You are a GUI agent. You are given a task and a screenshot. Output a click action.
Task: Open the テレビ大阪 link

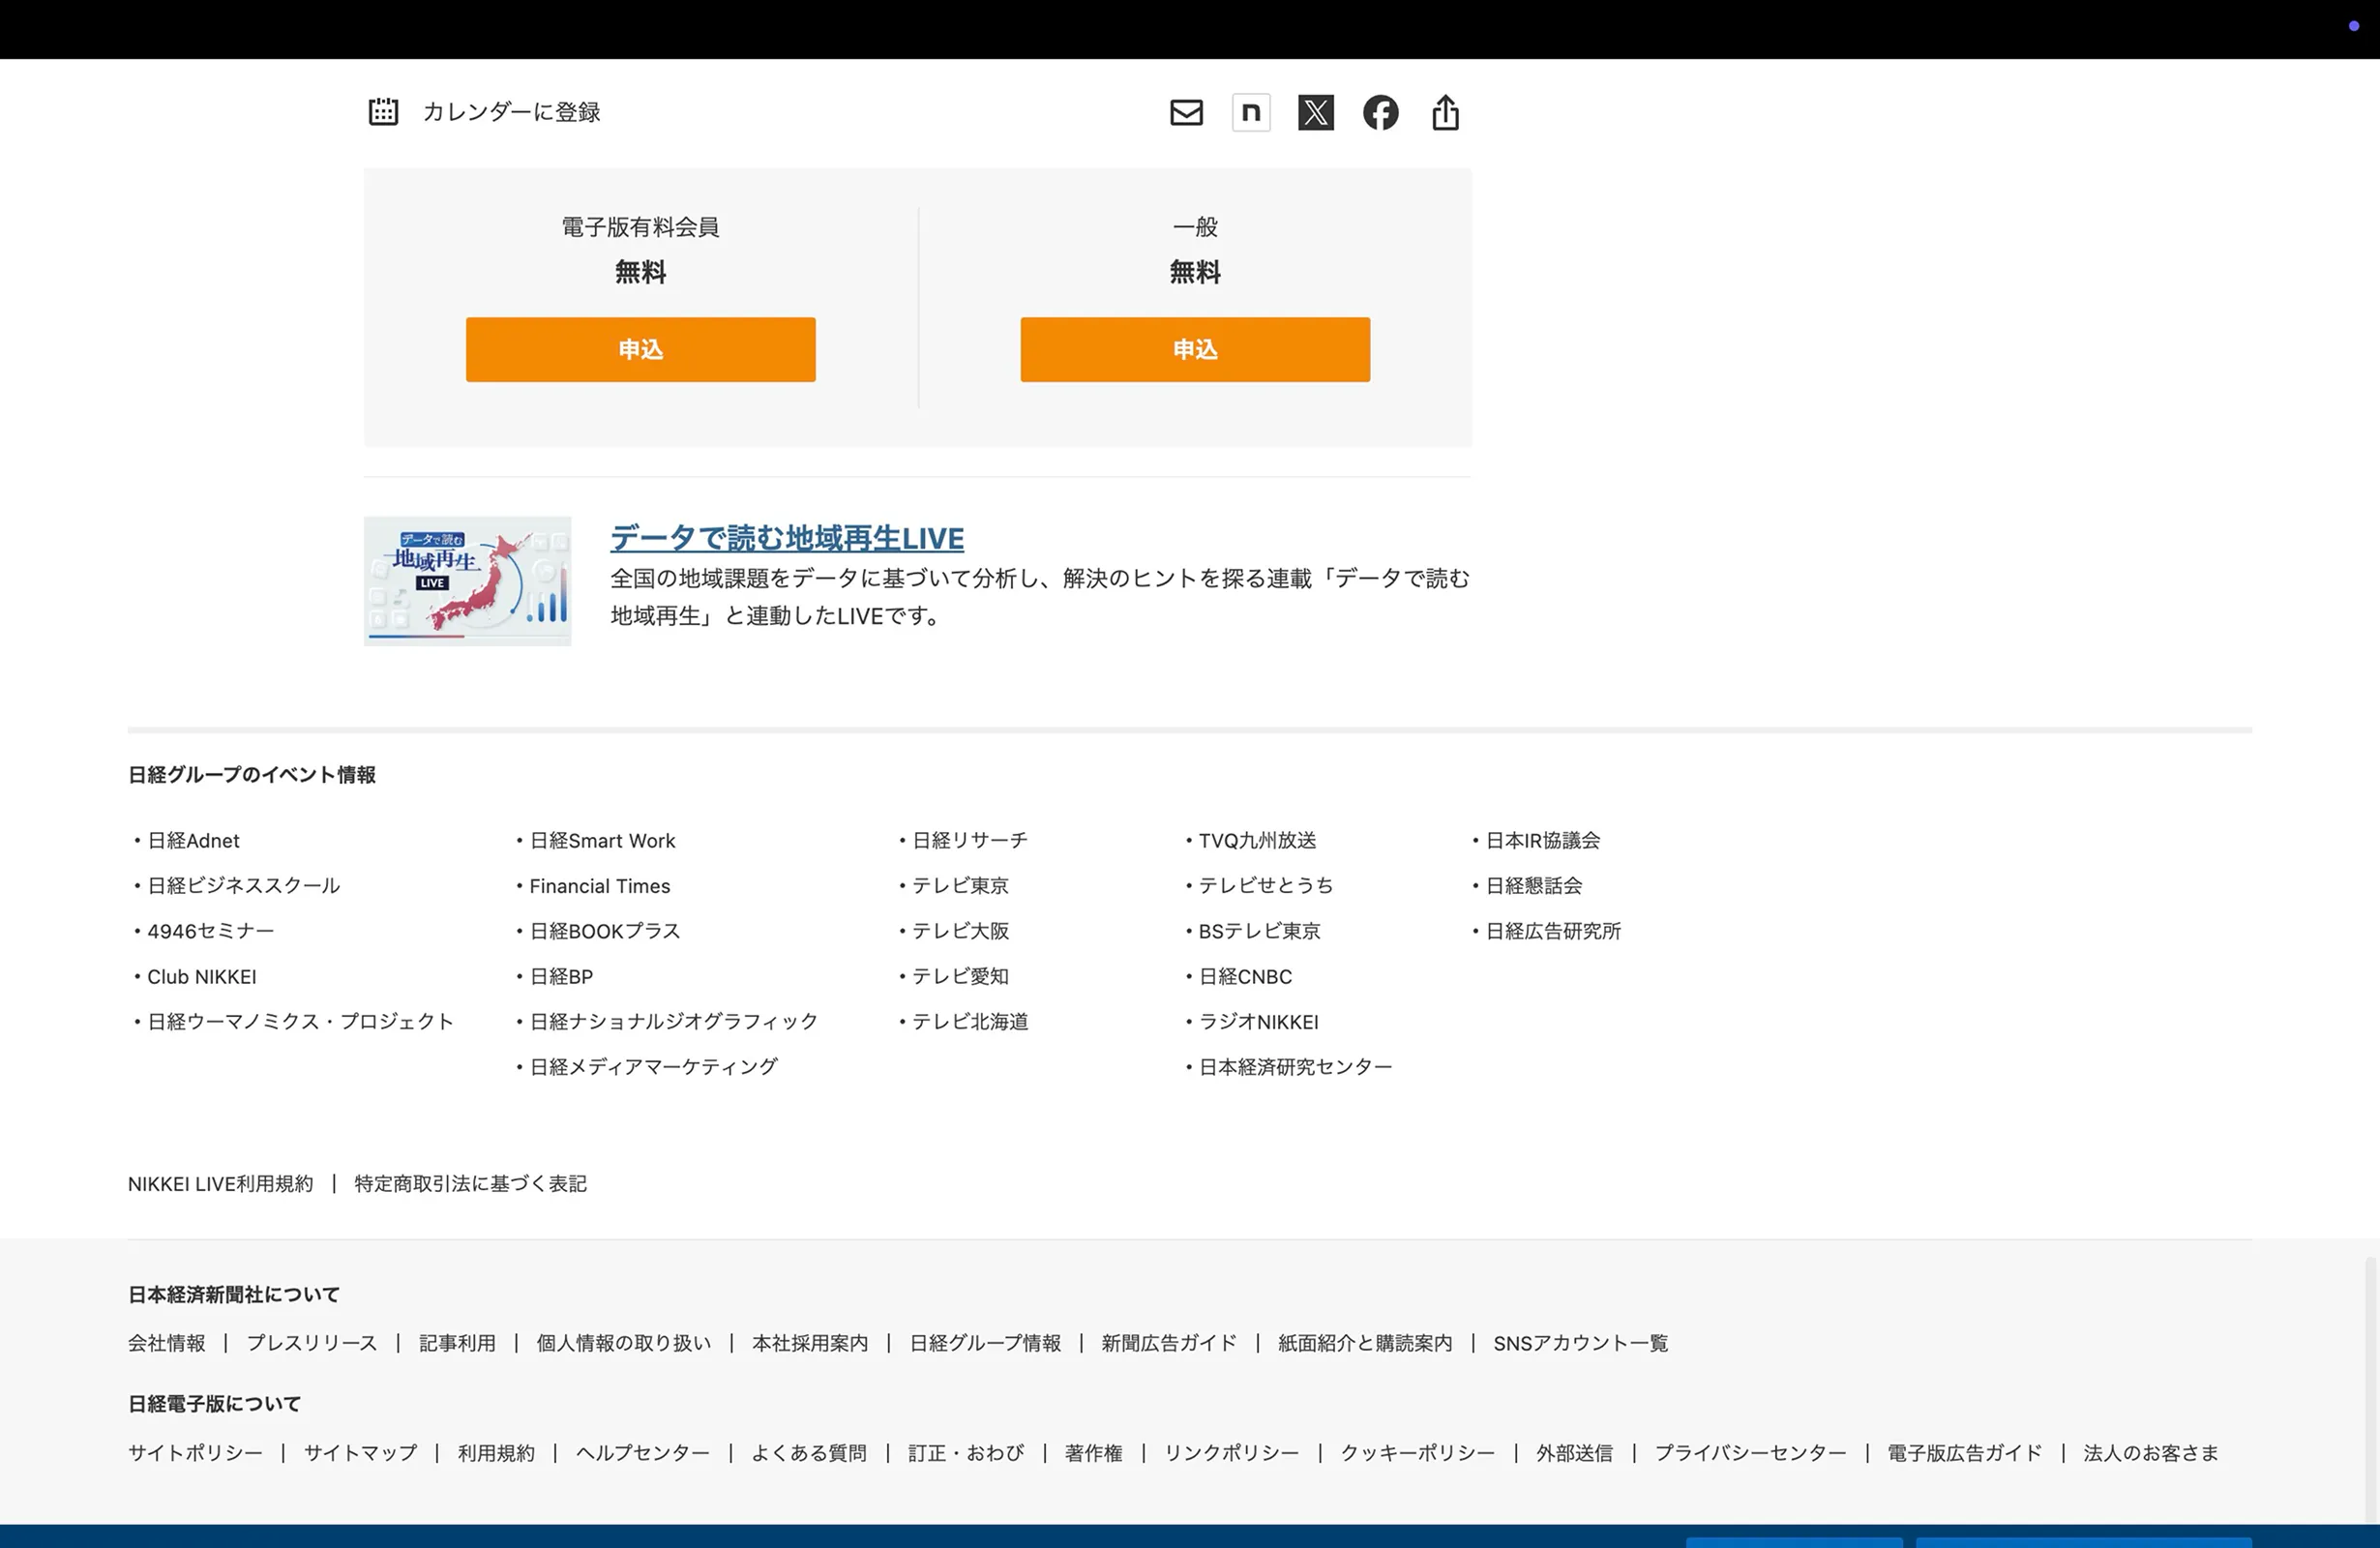click(x=961, y=931)
